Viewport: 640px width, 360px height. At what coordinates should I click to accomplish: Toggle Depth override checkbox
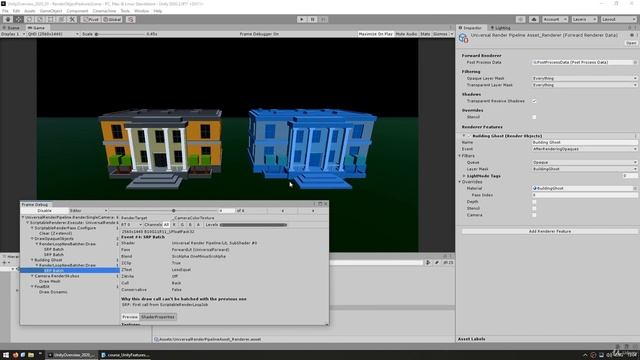pyautogui.click(x=534, y=202)
